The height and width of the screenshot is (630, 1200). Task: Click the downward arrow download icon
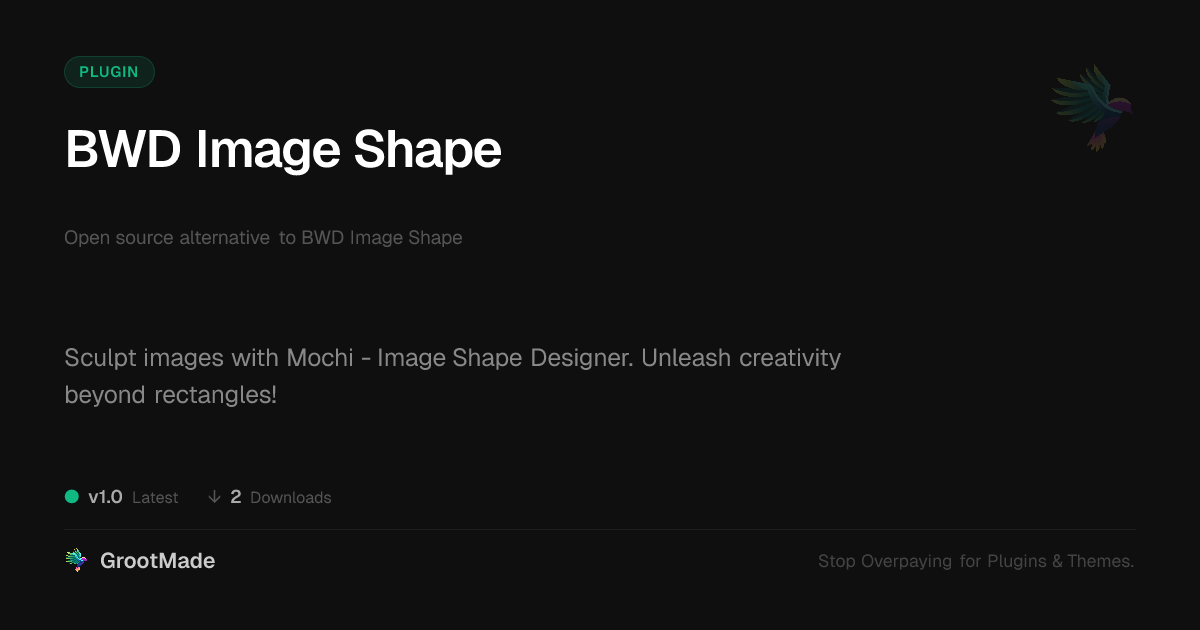click(214, 497)
